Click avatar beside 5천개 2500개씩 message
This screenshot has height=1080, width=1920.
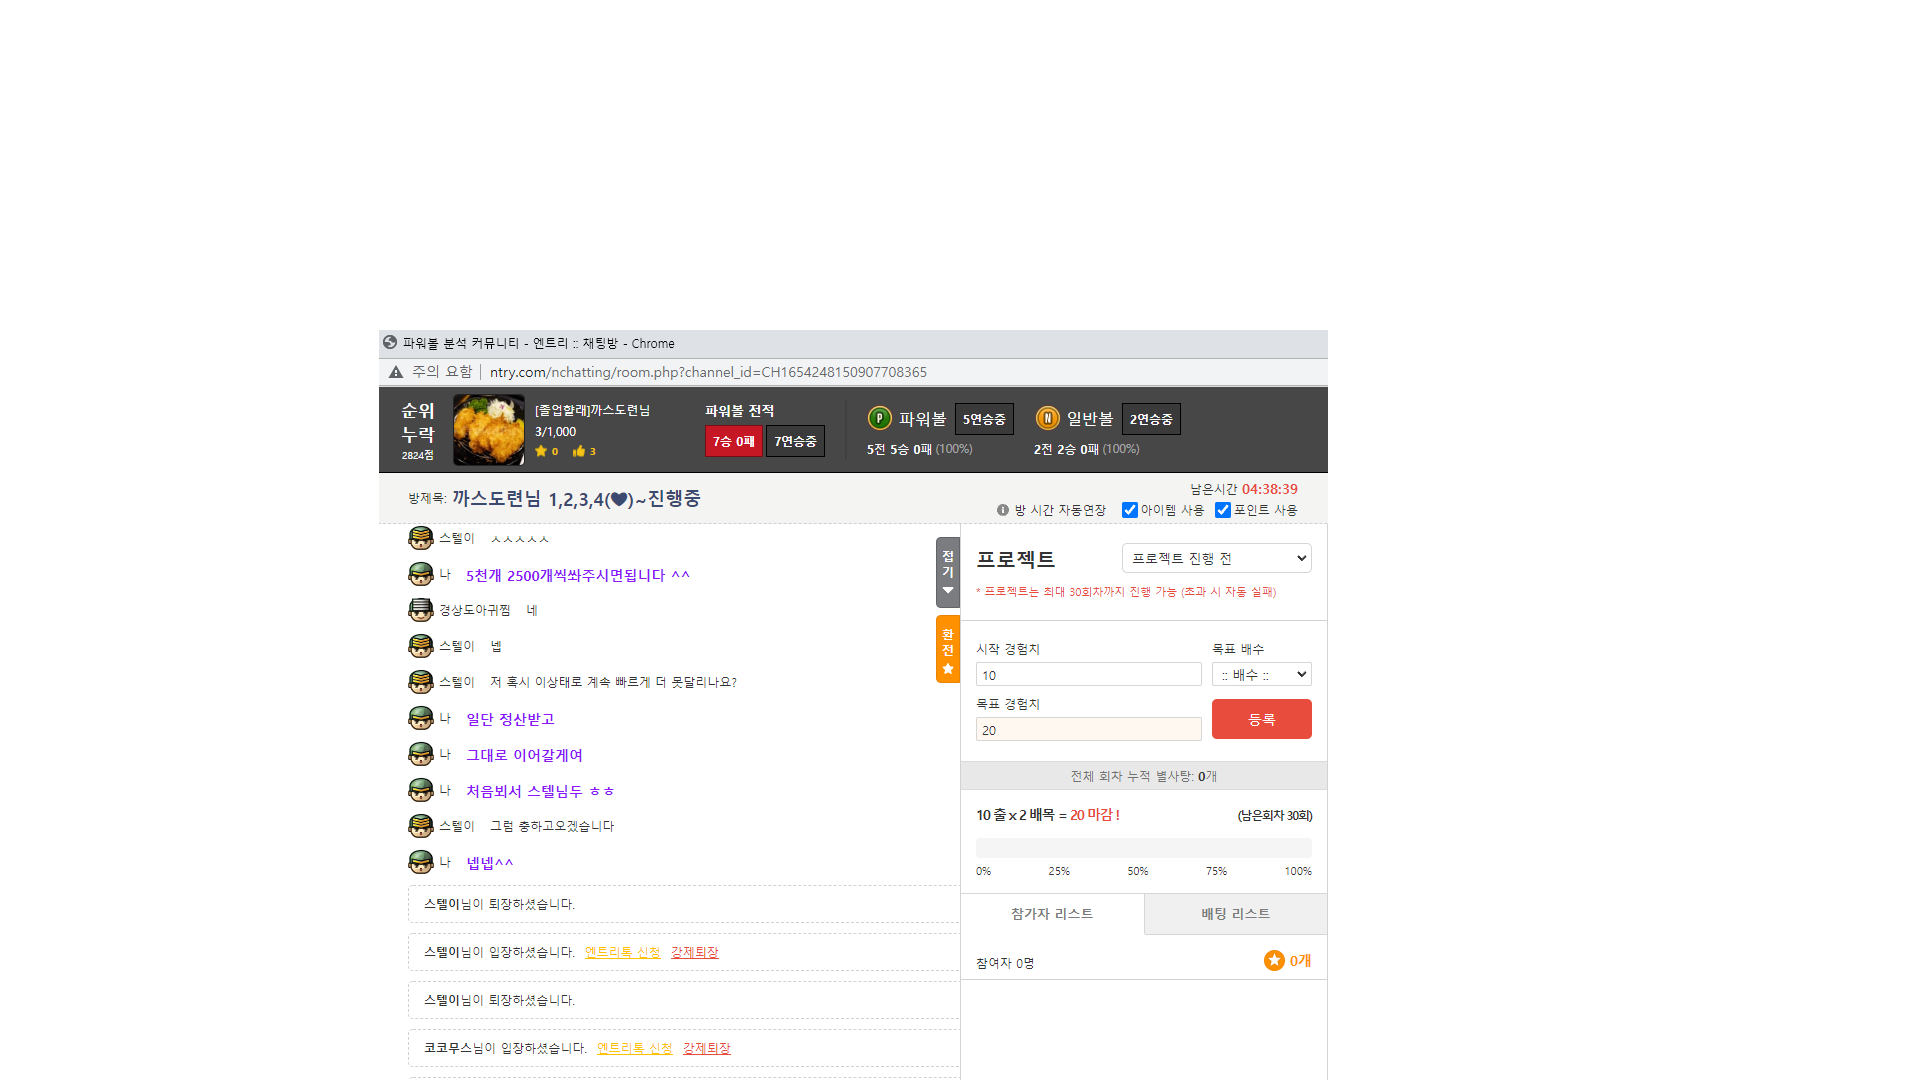[x=421, y=574]
